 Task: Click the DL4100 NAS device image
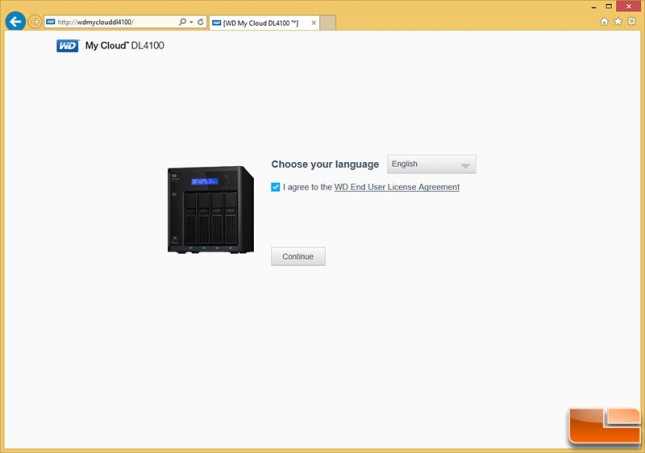point(211,209)
